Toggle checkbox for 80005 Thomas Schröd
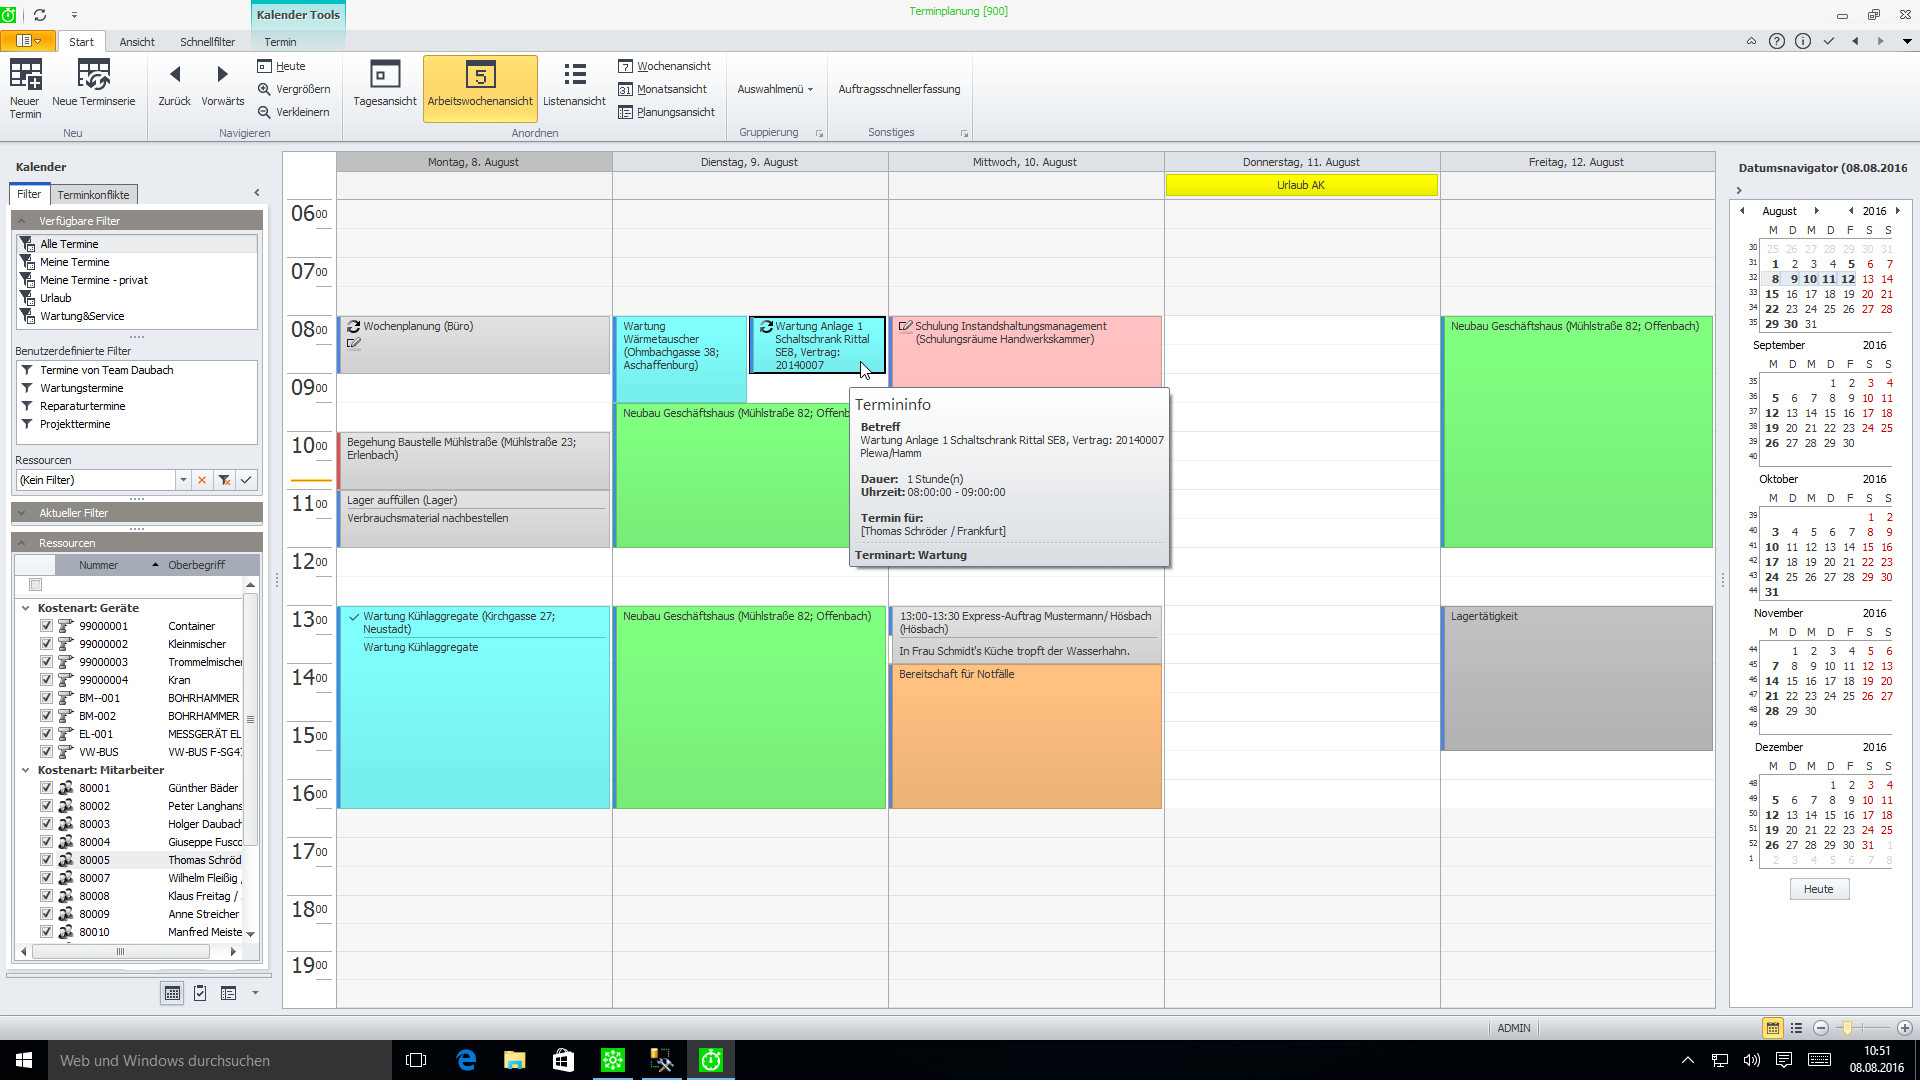Screen dimensions: 1920x1080 click(46, 860)
